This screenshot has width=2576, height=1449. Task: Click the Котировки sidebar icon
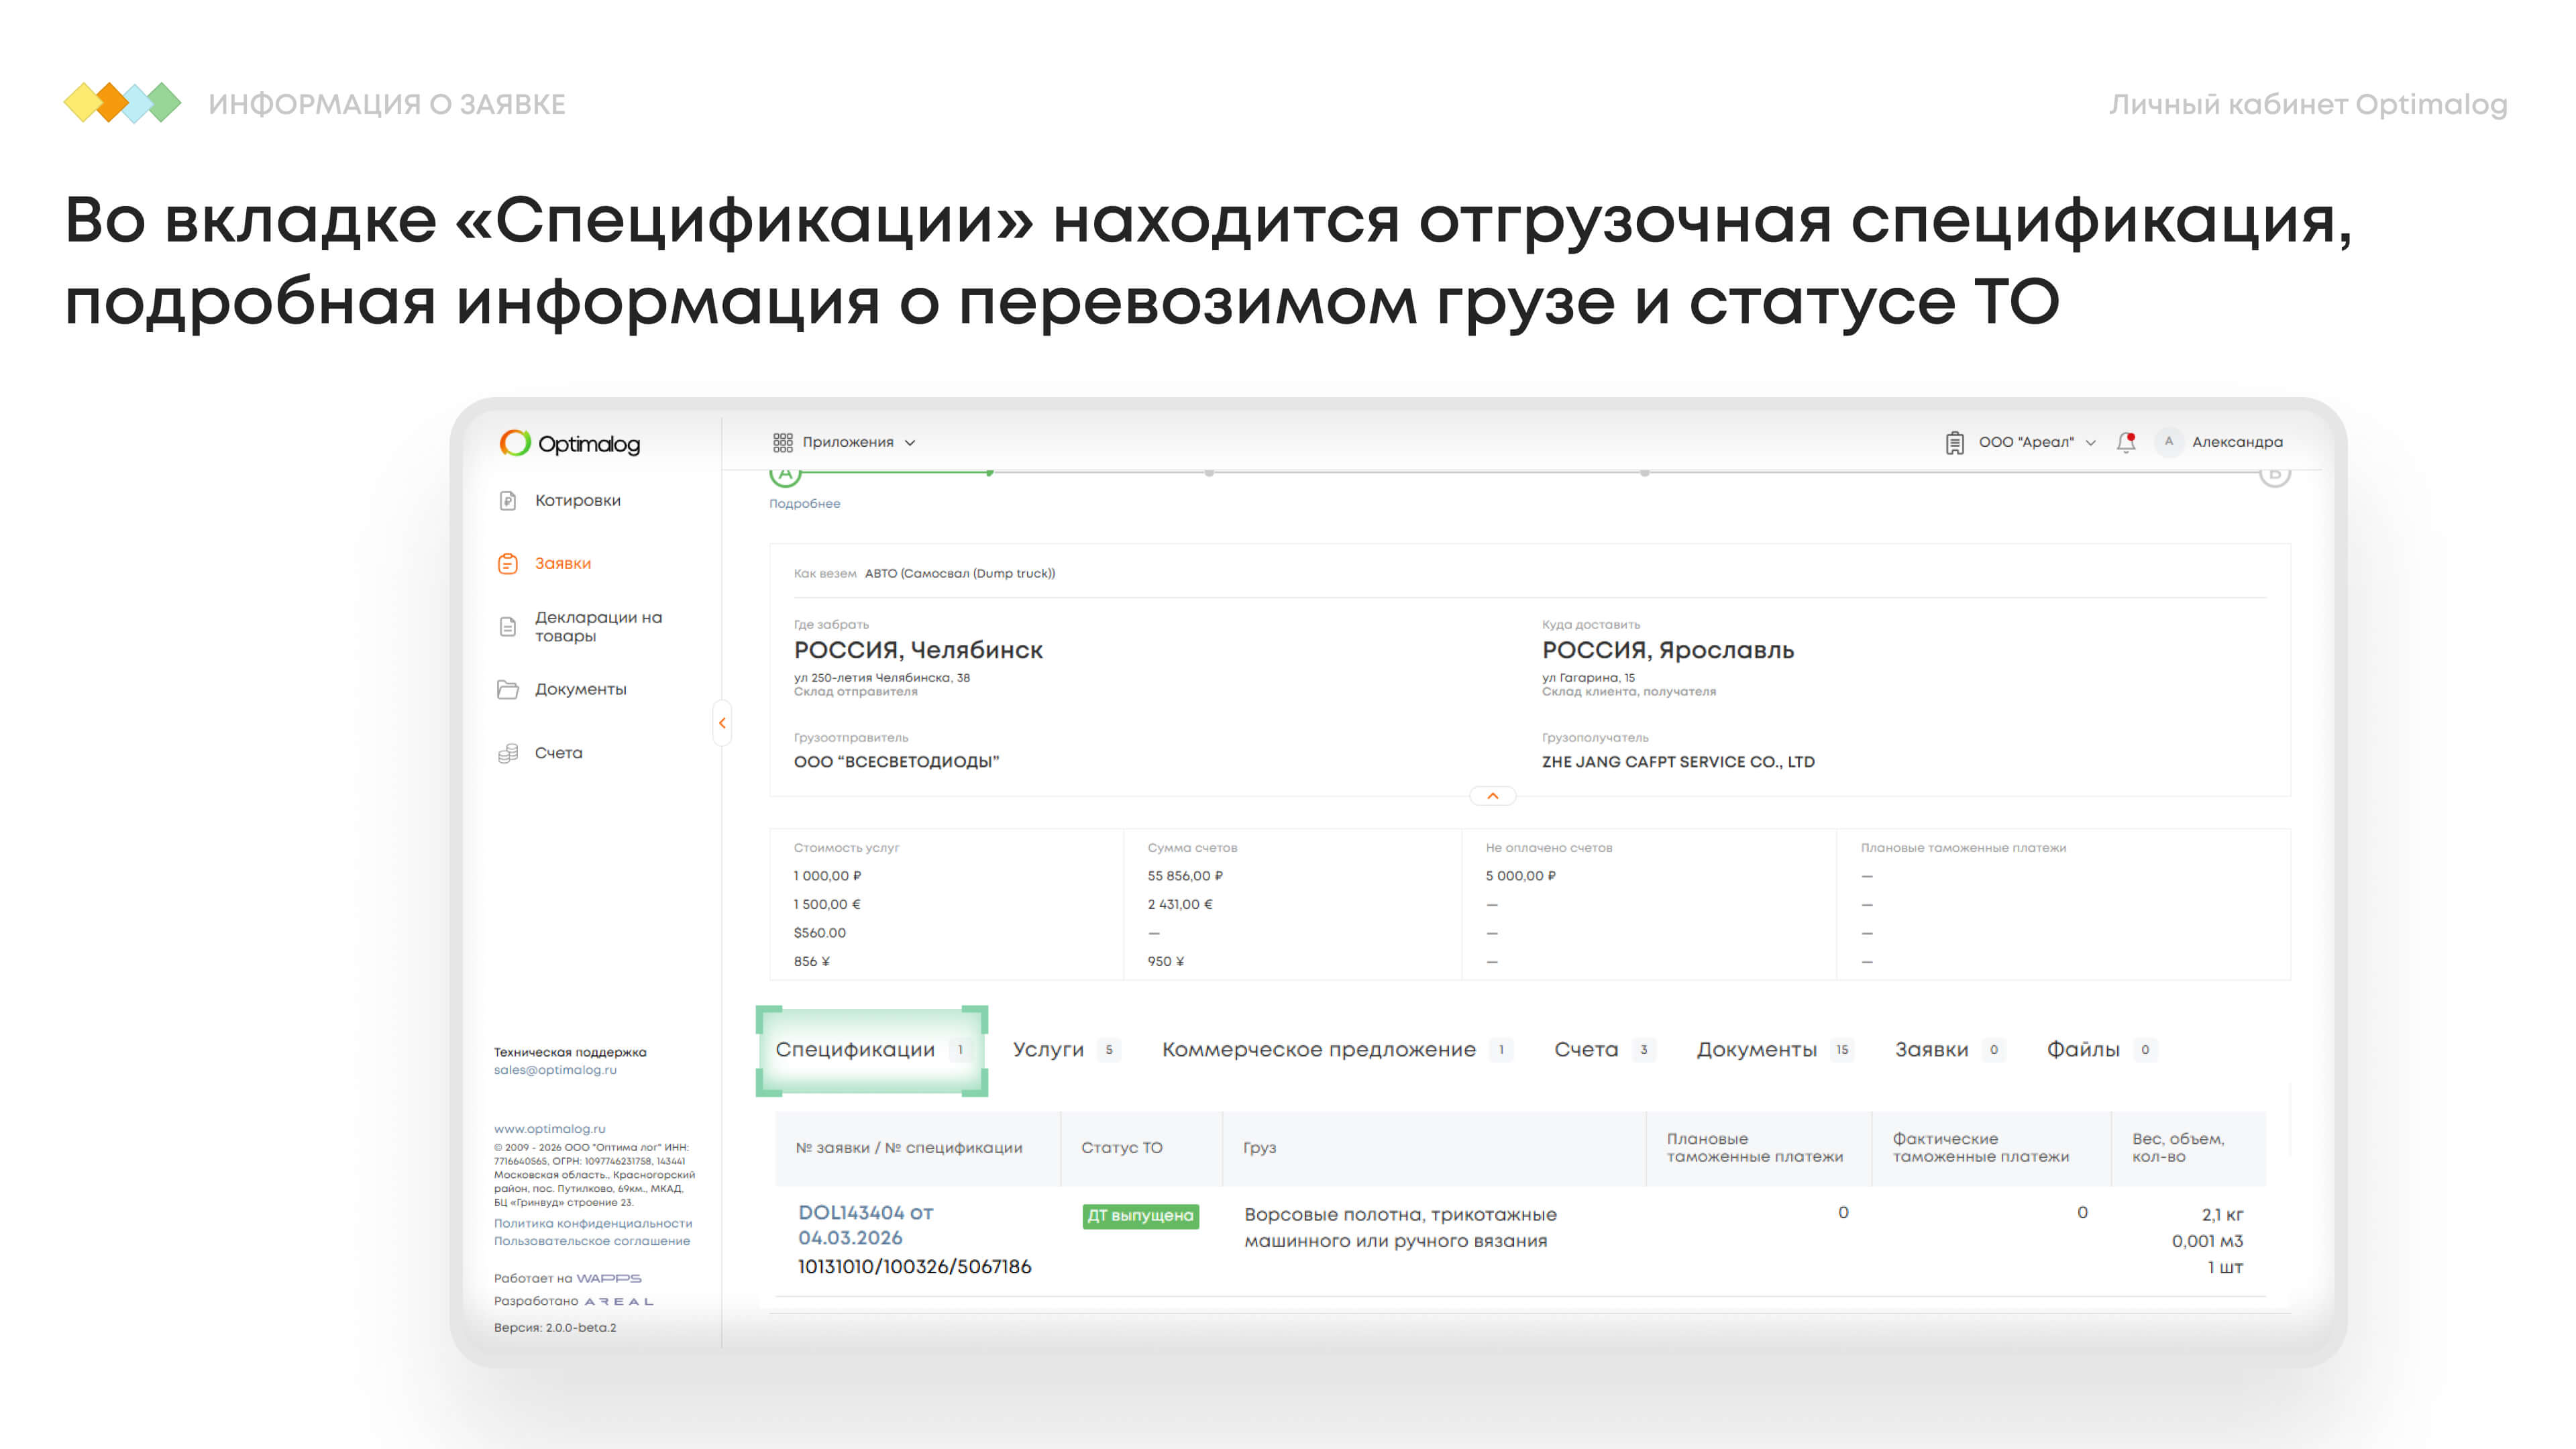tap(508, 500)
